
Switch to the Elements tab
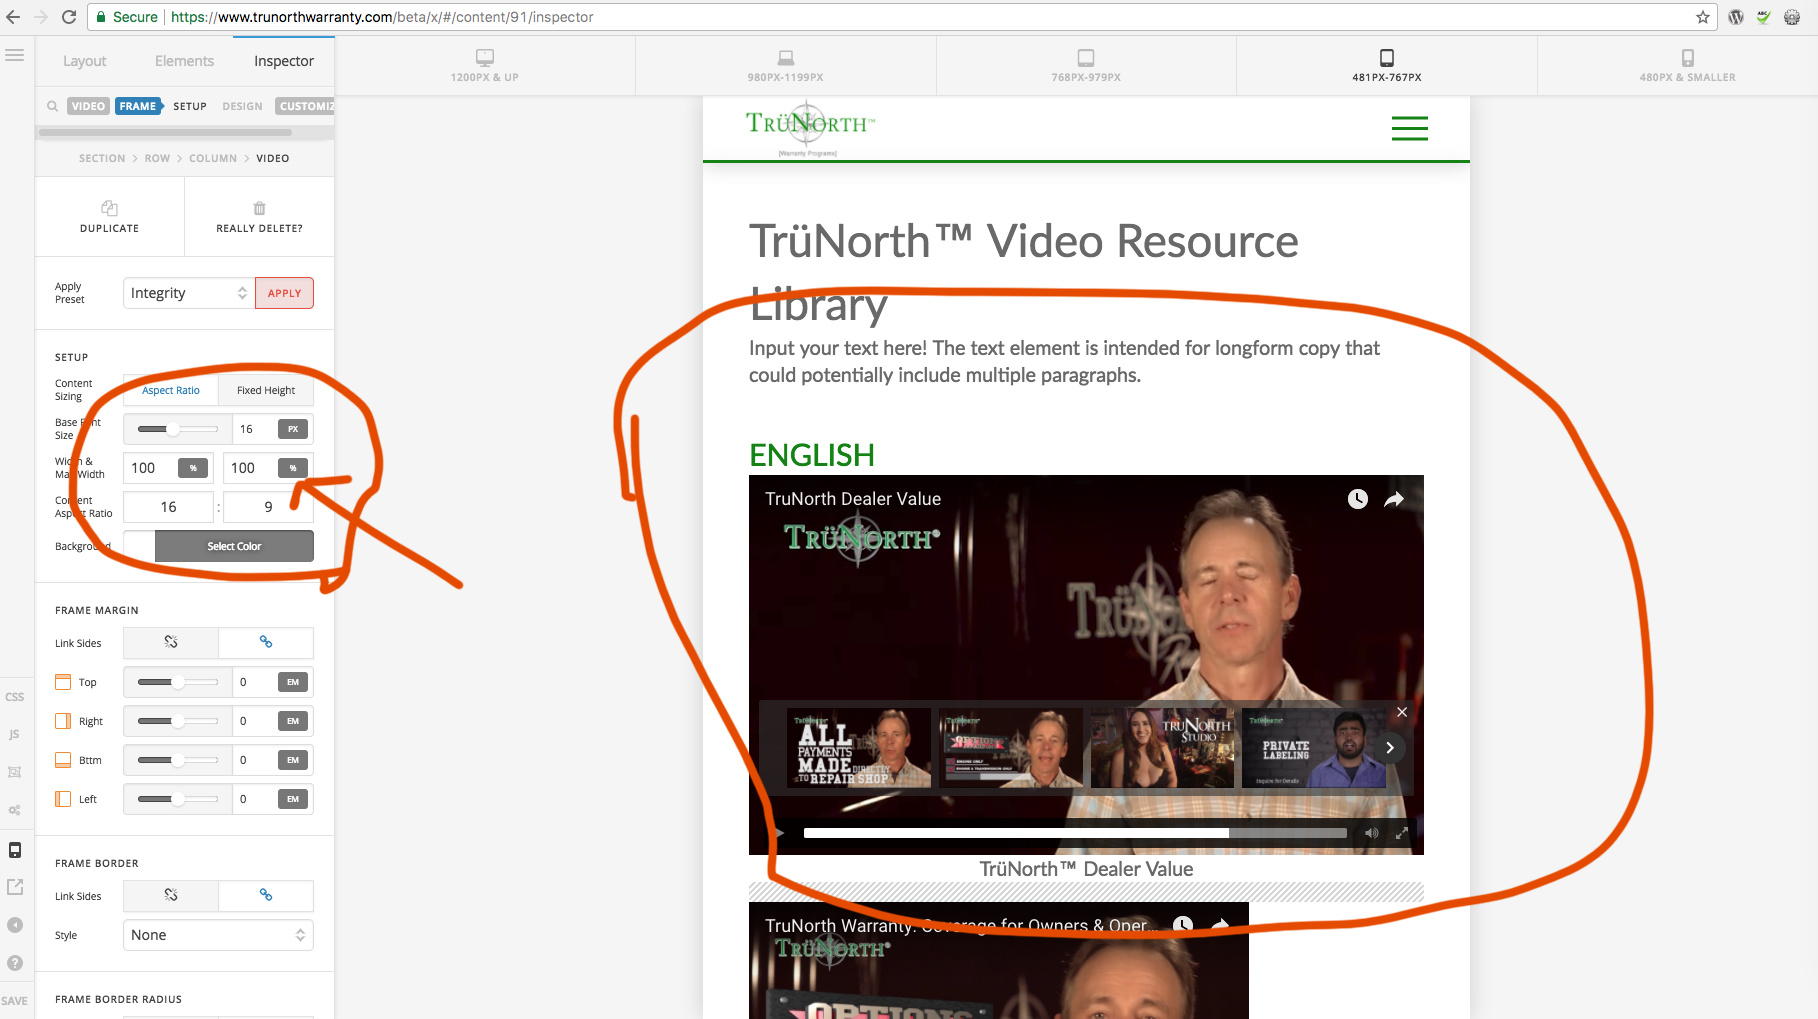[184, 61]
